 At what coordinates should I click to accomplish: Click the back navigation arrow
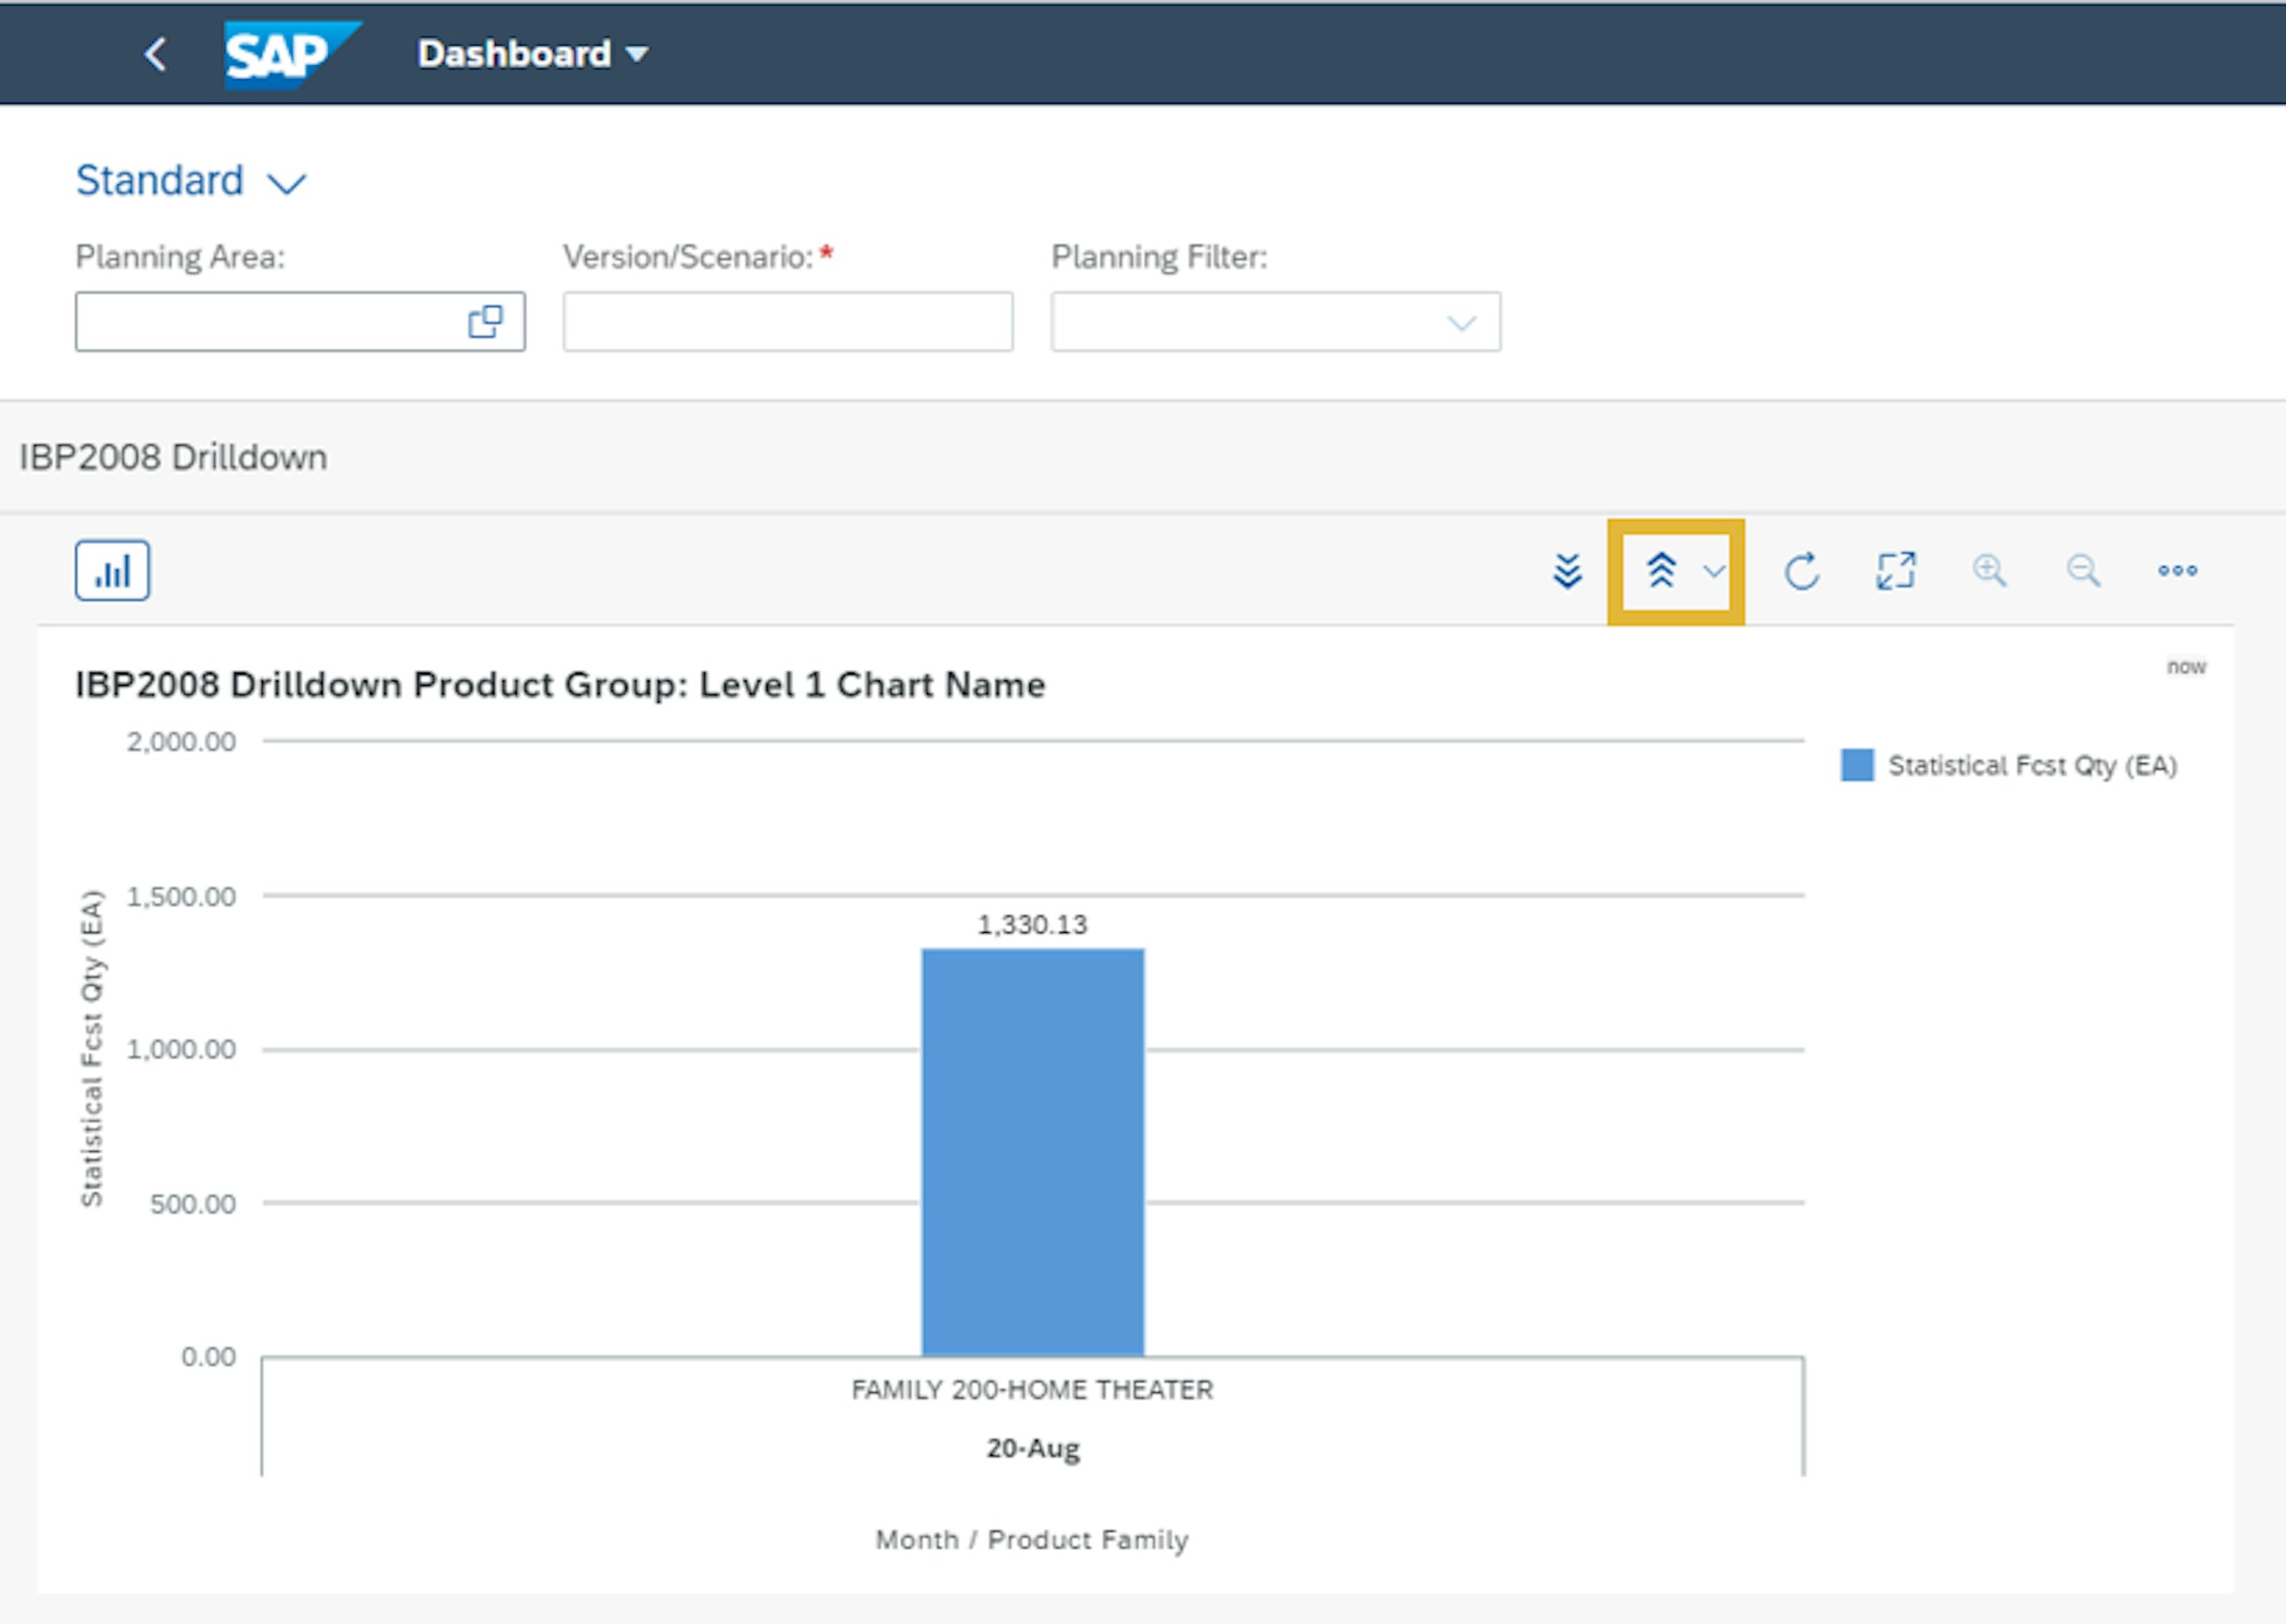coord(156,52)
